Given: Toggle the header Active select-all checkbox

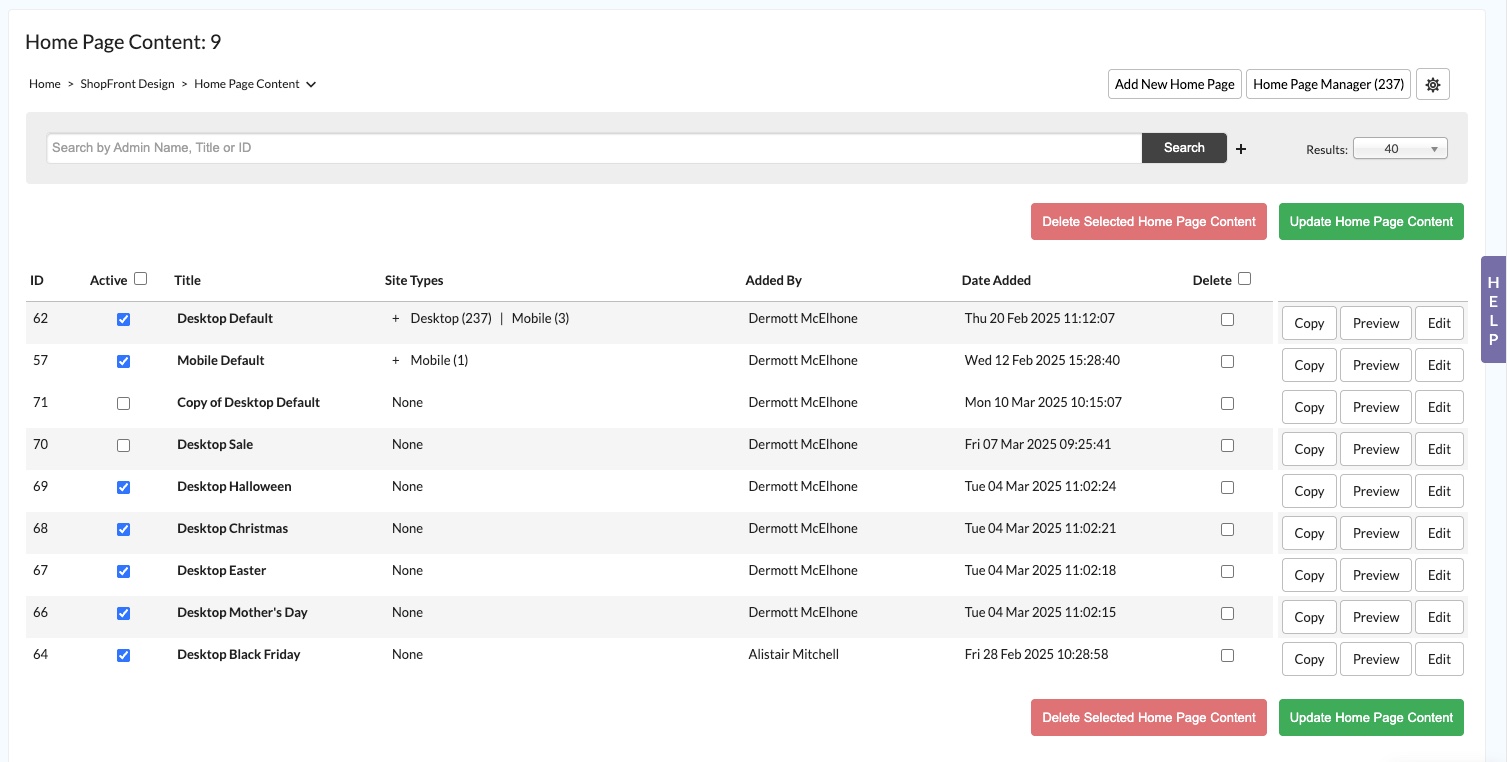Looking at the screenshot, I should pyautogui.click(x=140, y=279).
